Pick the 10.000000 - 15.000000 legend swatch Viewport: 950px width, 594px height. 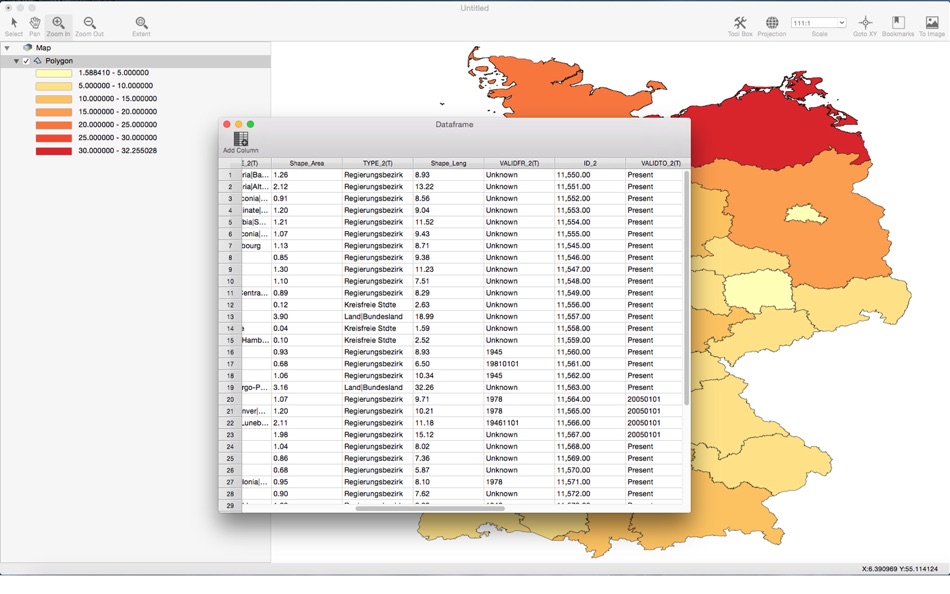[x=53, y=99]
